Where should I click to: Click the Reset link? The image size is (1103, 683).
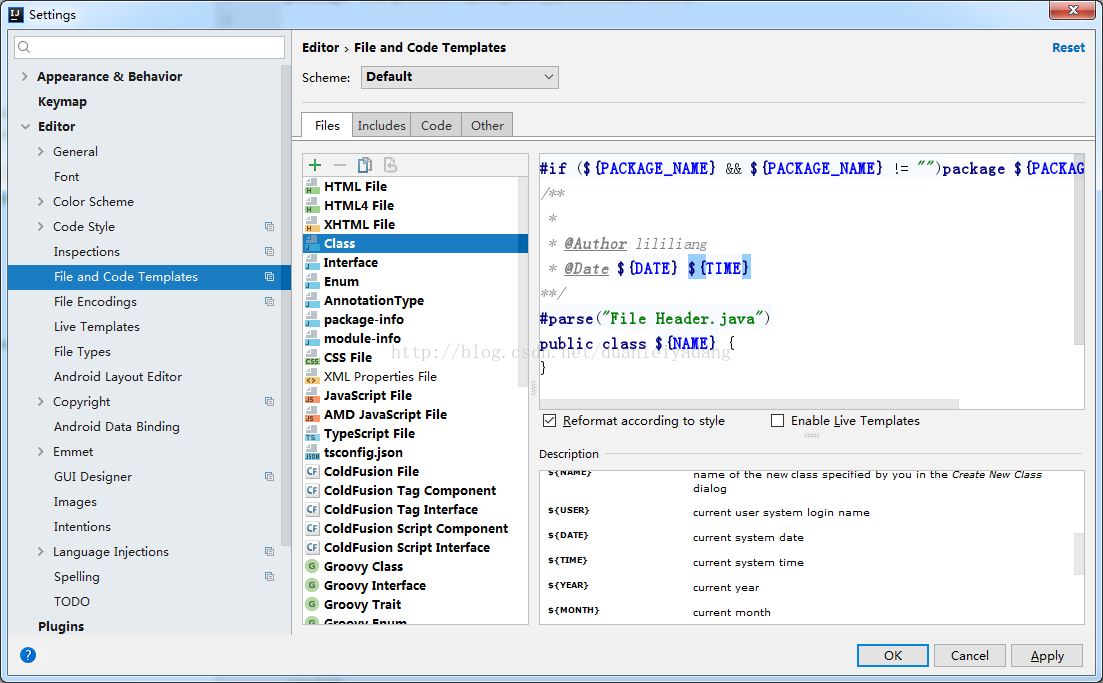click(x=1068, y=48)
